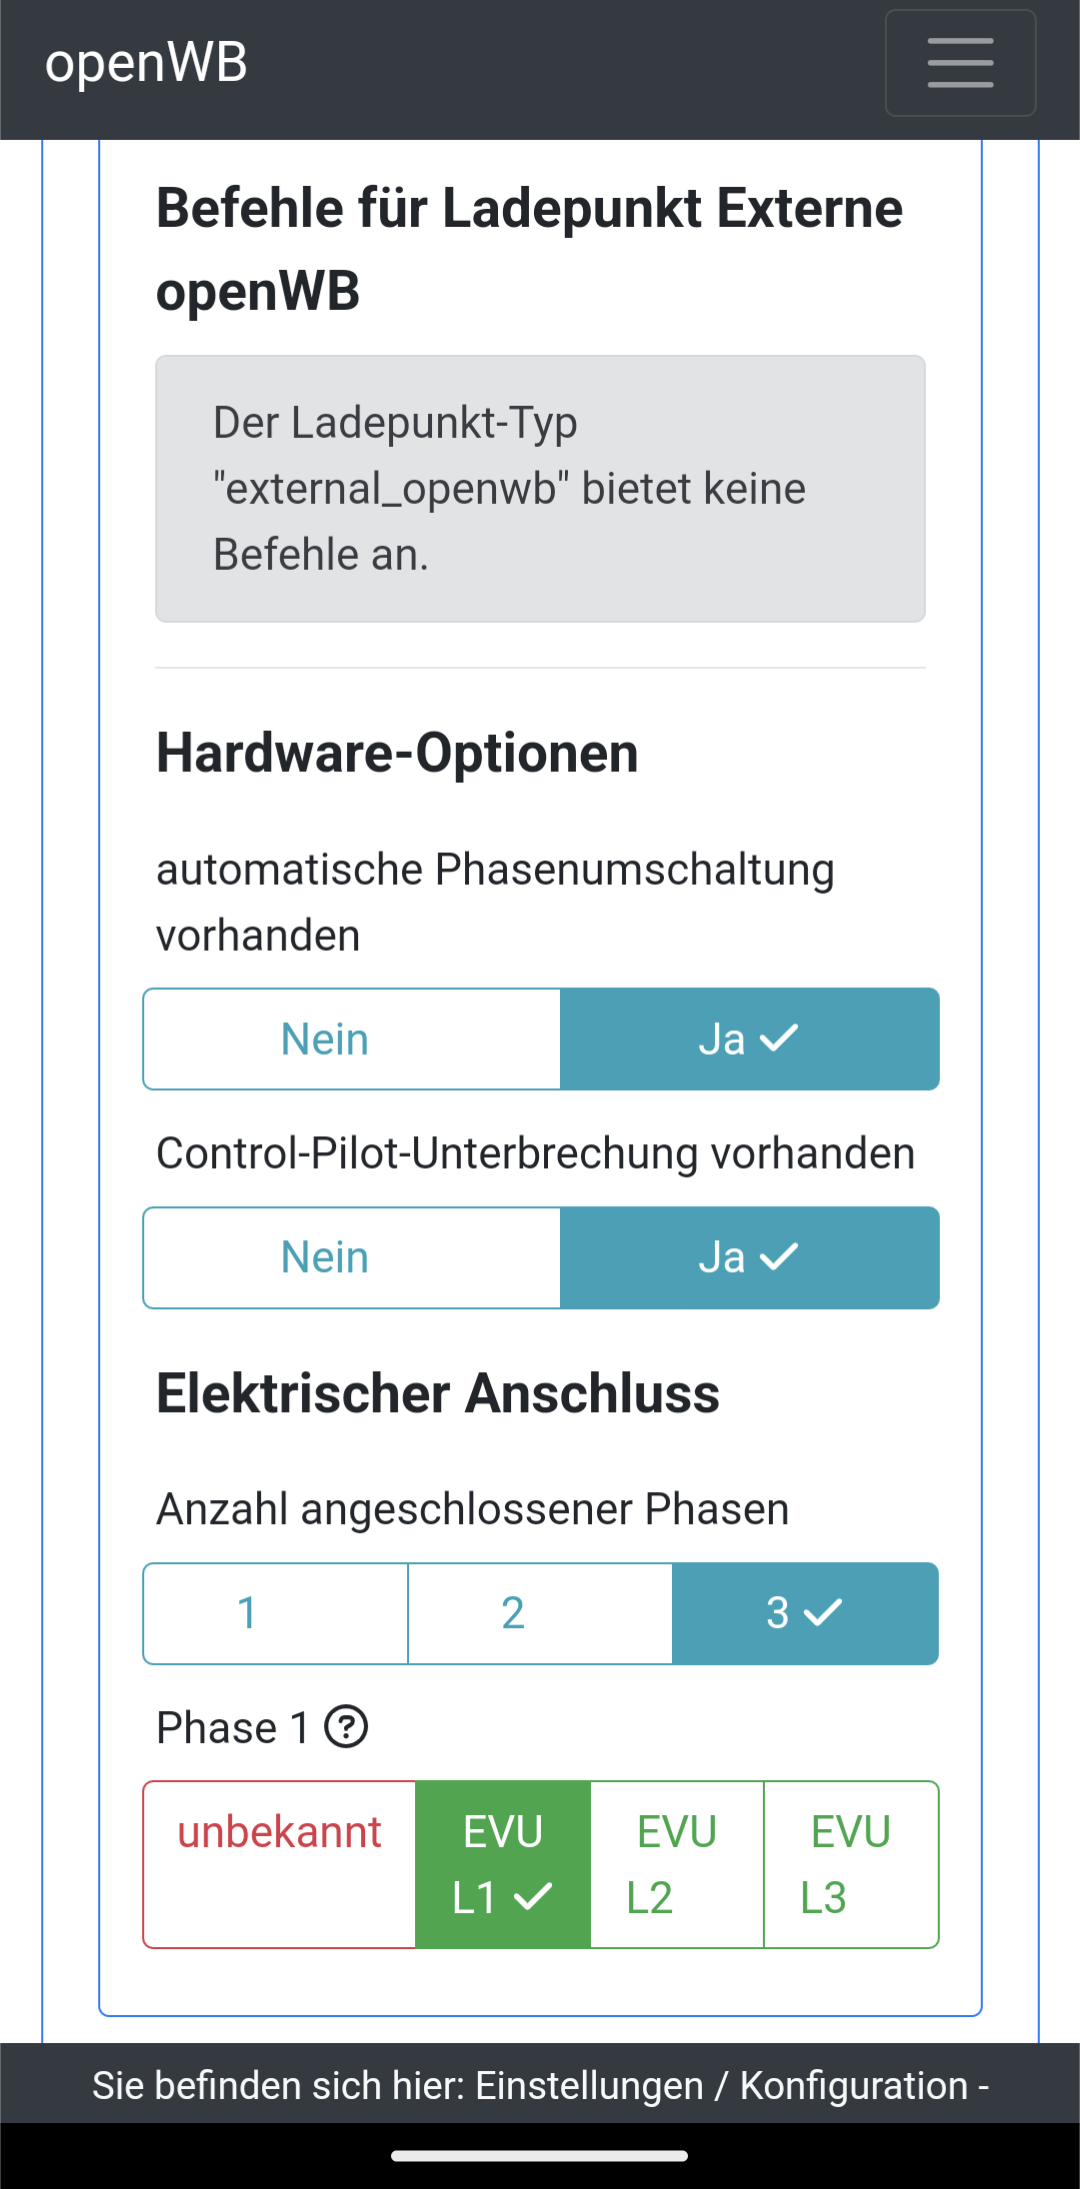Set Control-Pilot-Unterbrechung to Ja
The height and width of the screenshot is (2189, 1080).
[x=749, y=1257]
